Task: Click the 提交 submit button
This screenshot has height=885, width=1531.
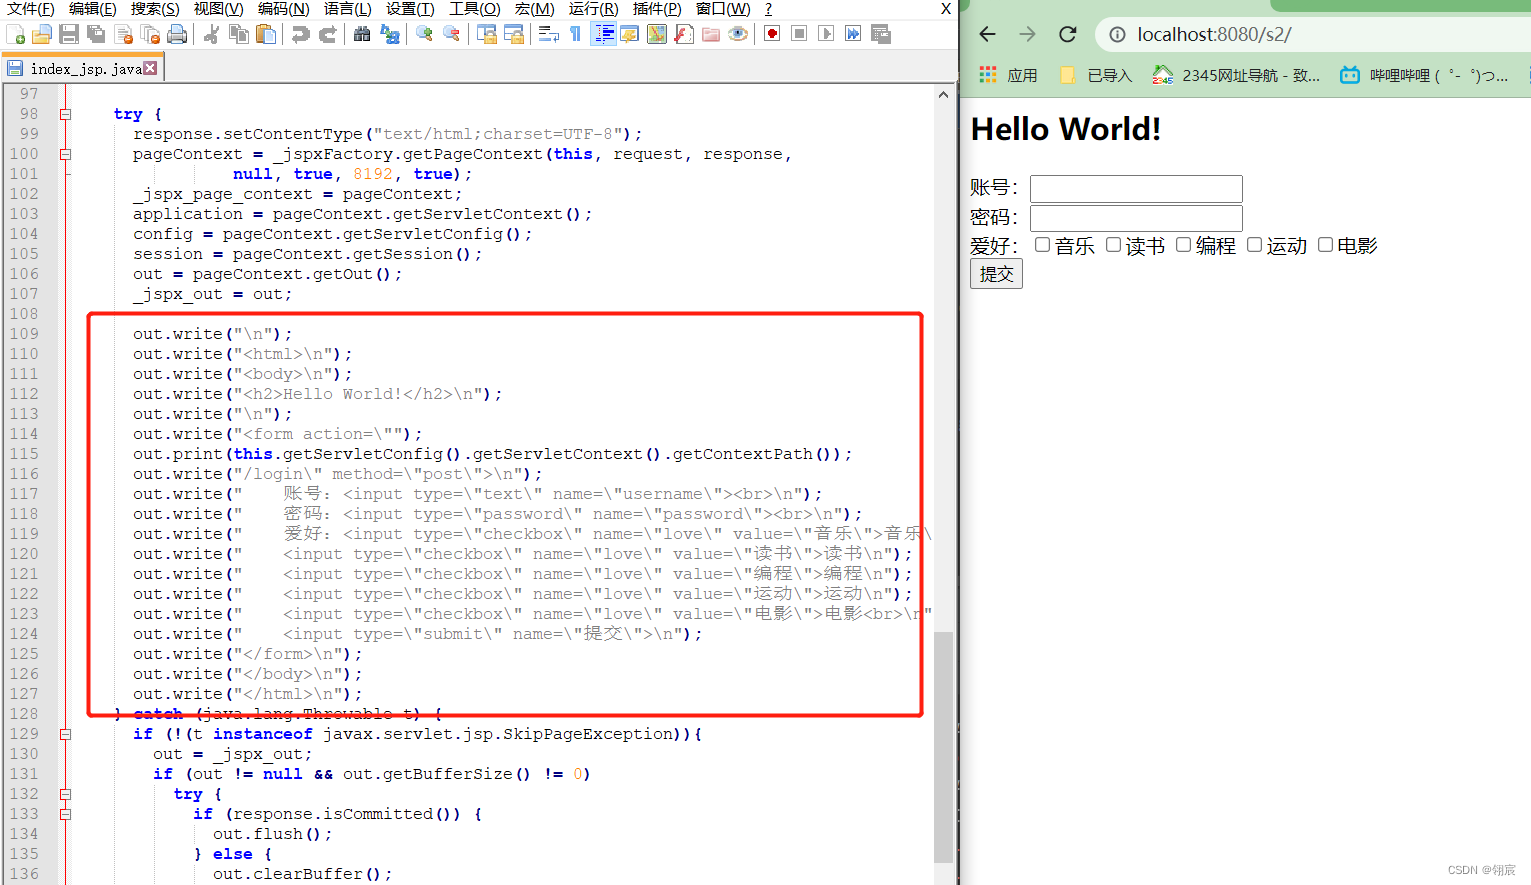Action: 996,274
